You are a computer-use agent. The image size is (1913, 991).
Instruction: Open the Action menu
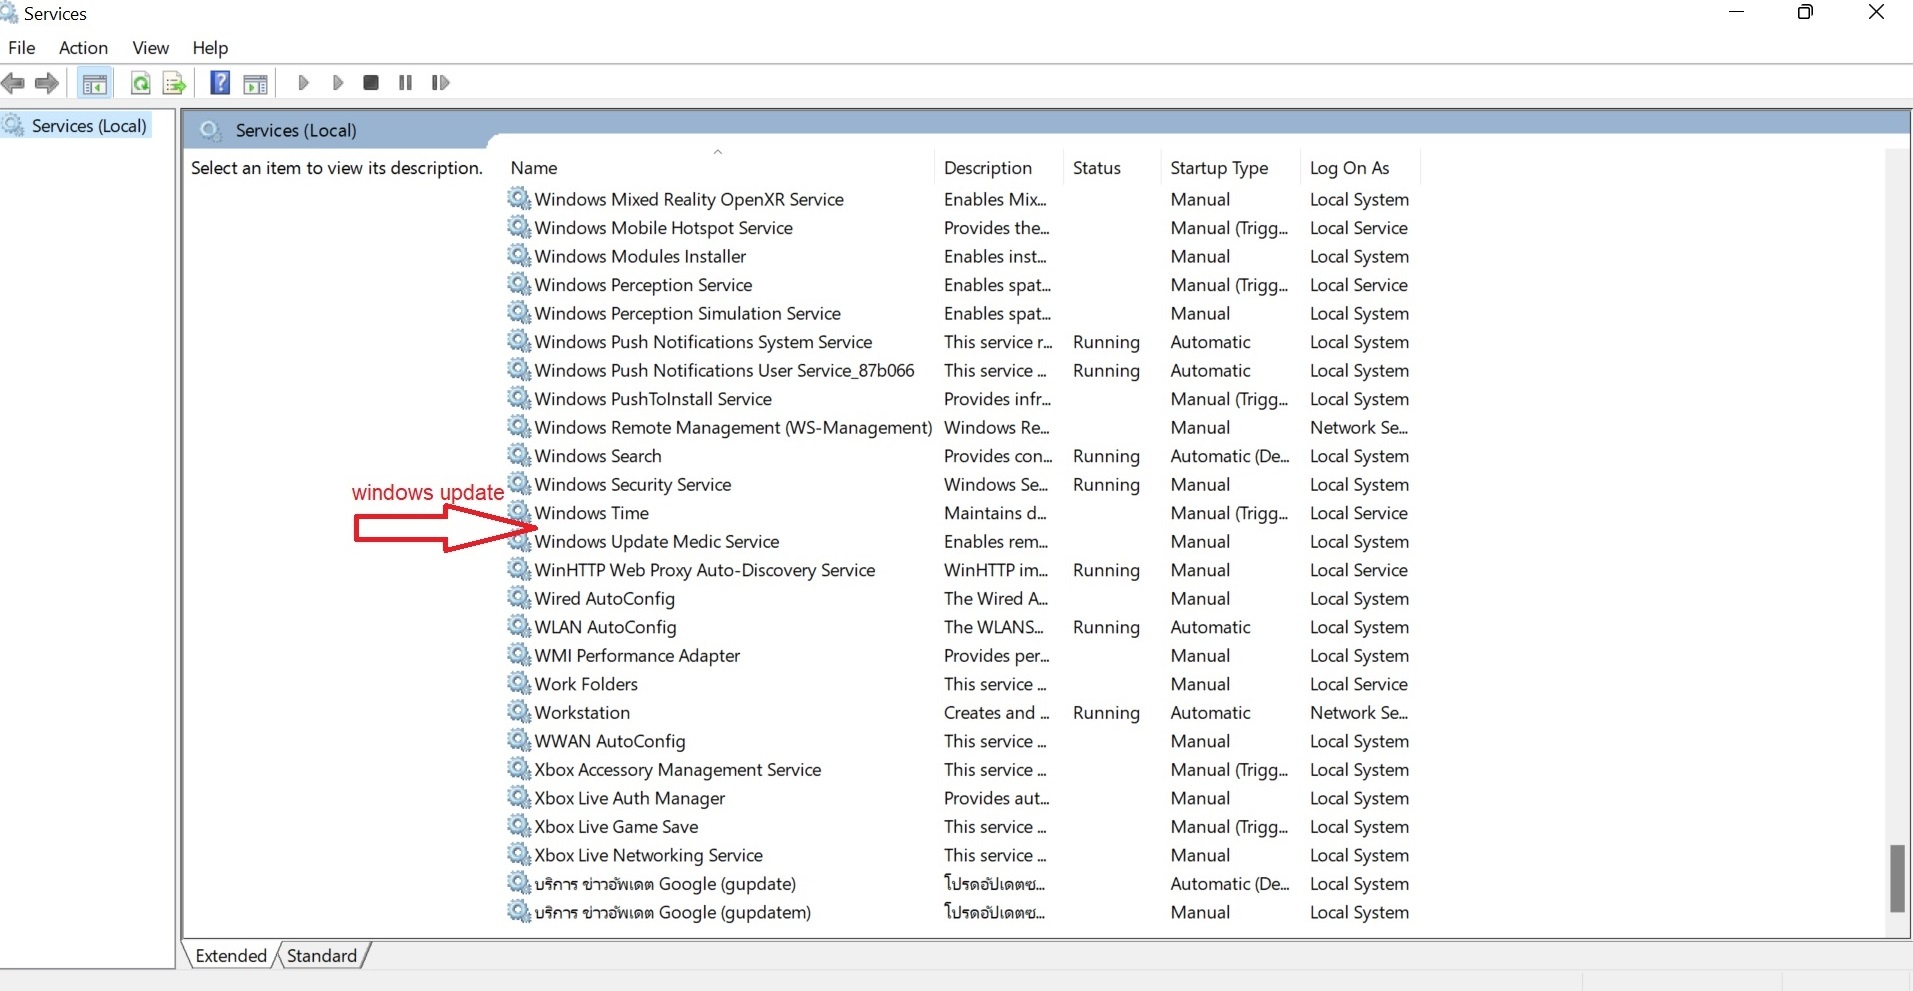(x=83, y=47)
